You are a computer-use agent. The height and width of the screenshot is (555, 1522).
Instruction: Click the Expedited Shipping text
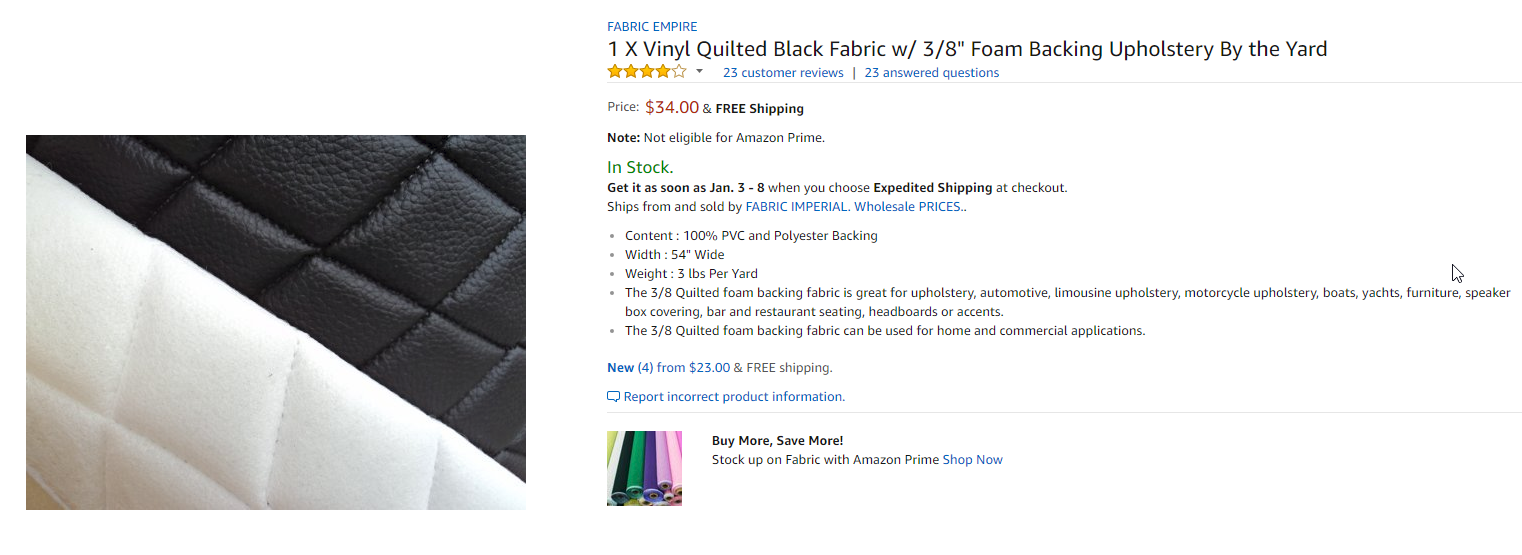[x=932, y=188]
